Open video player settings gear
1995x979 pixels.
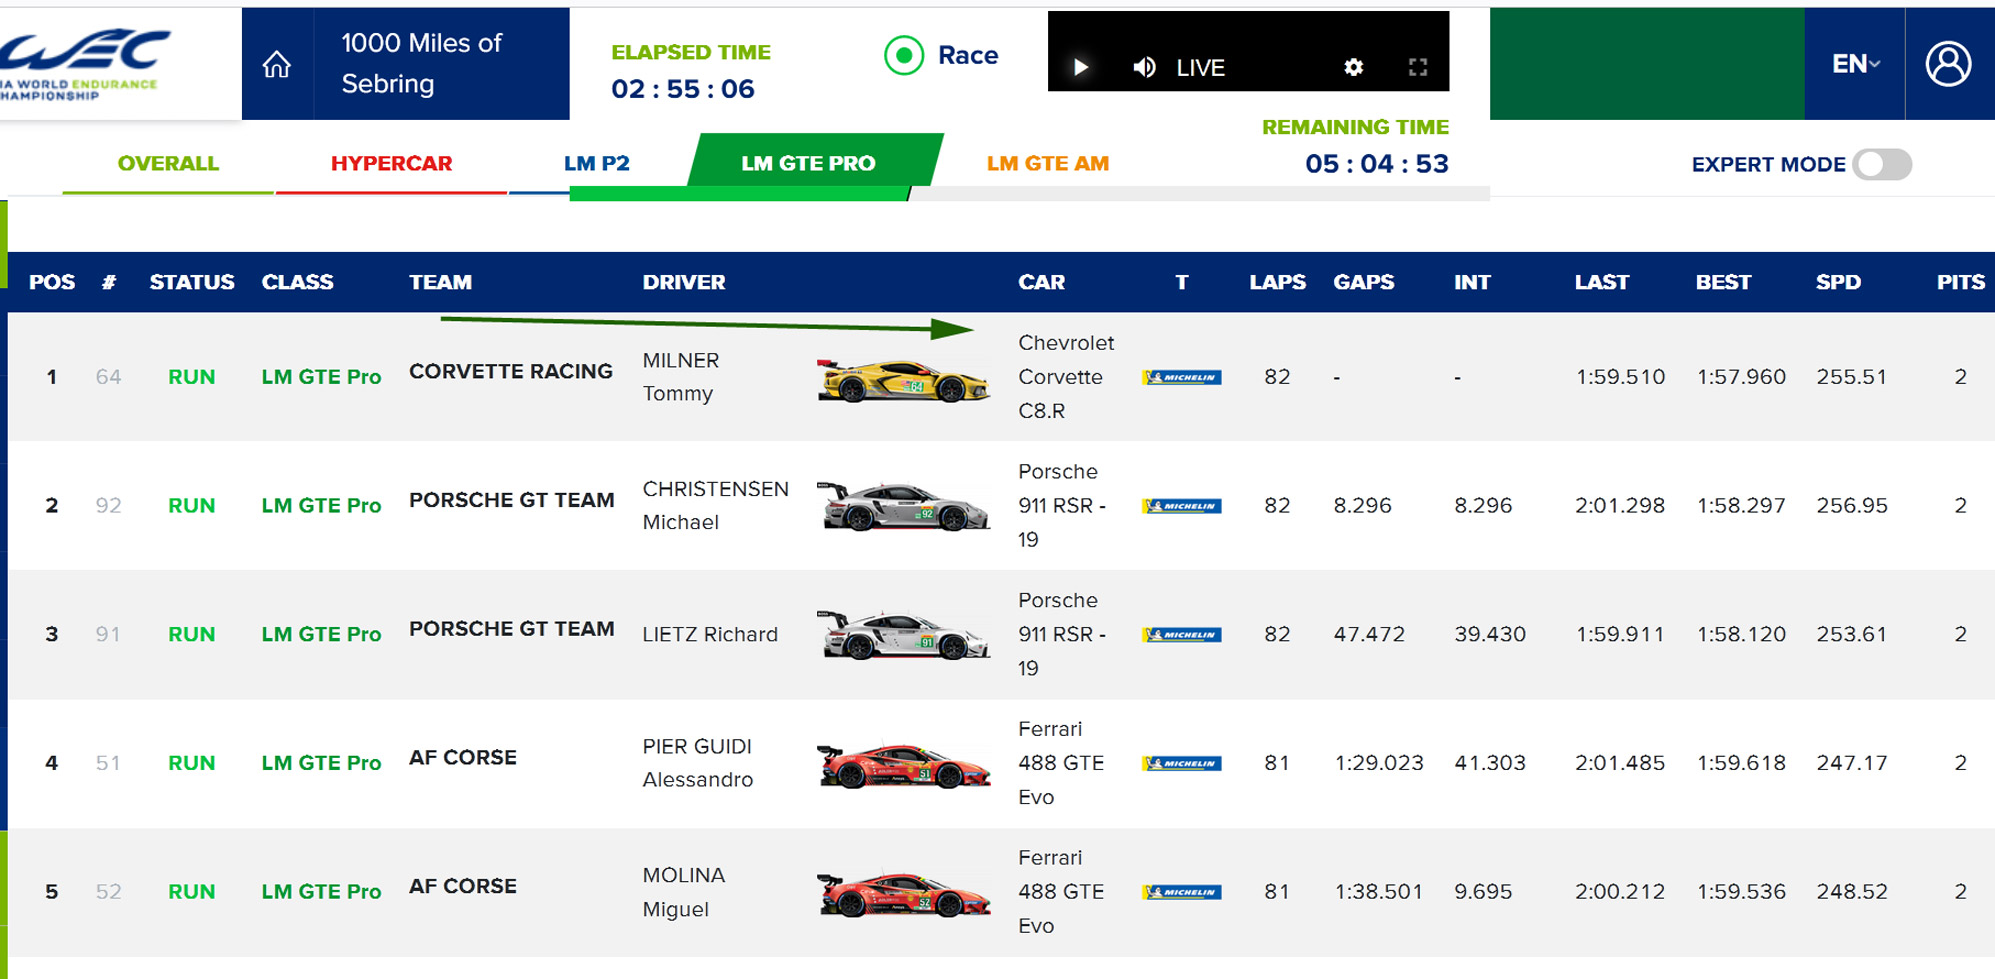(x=1354, y=67)
